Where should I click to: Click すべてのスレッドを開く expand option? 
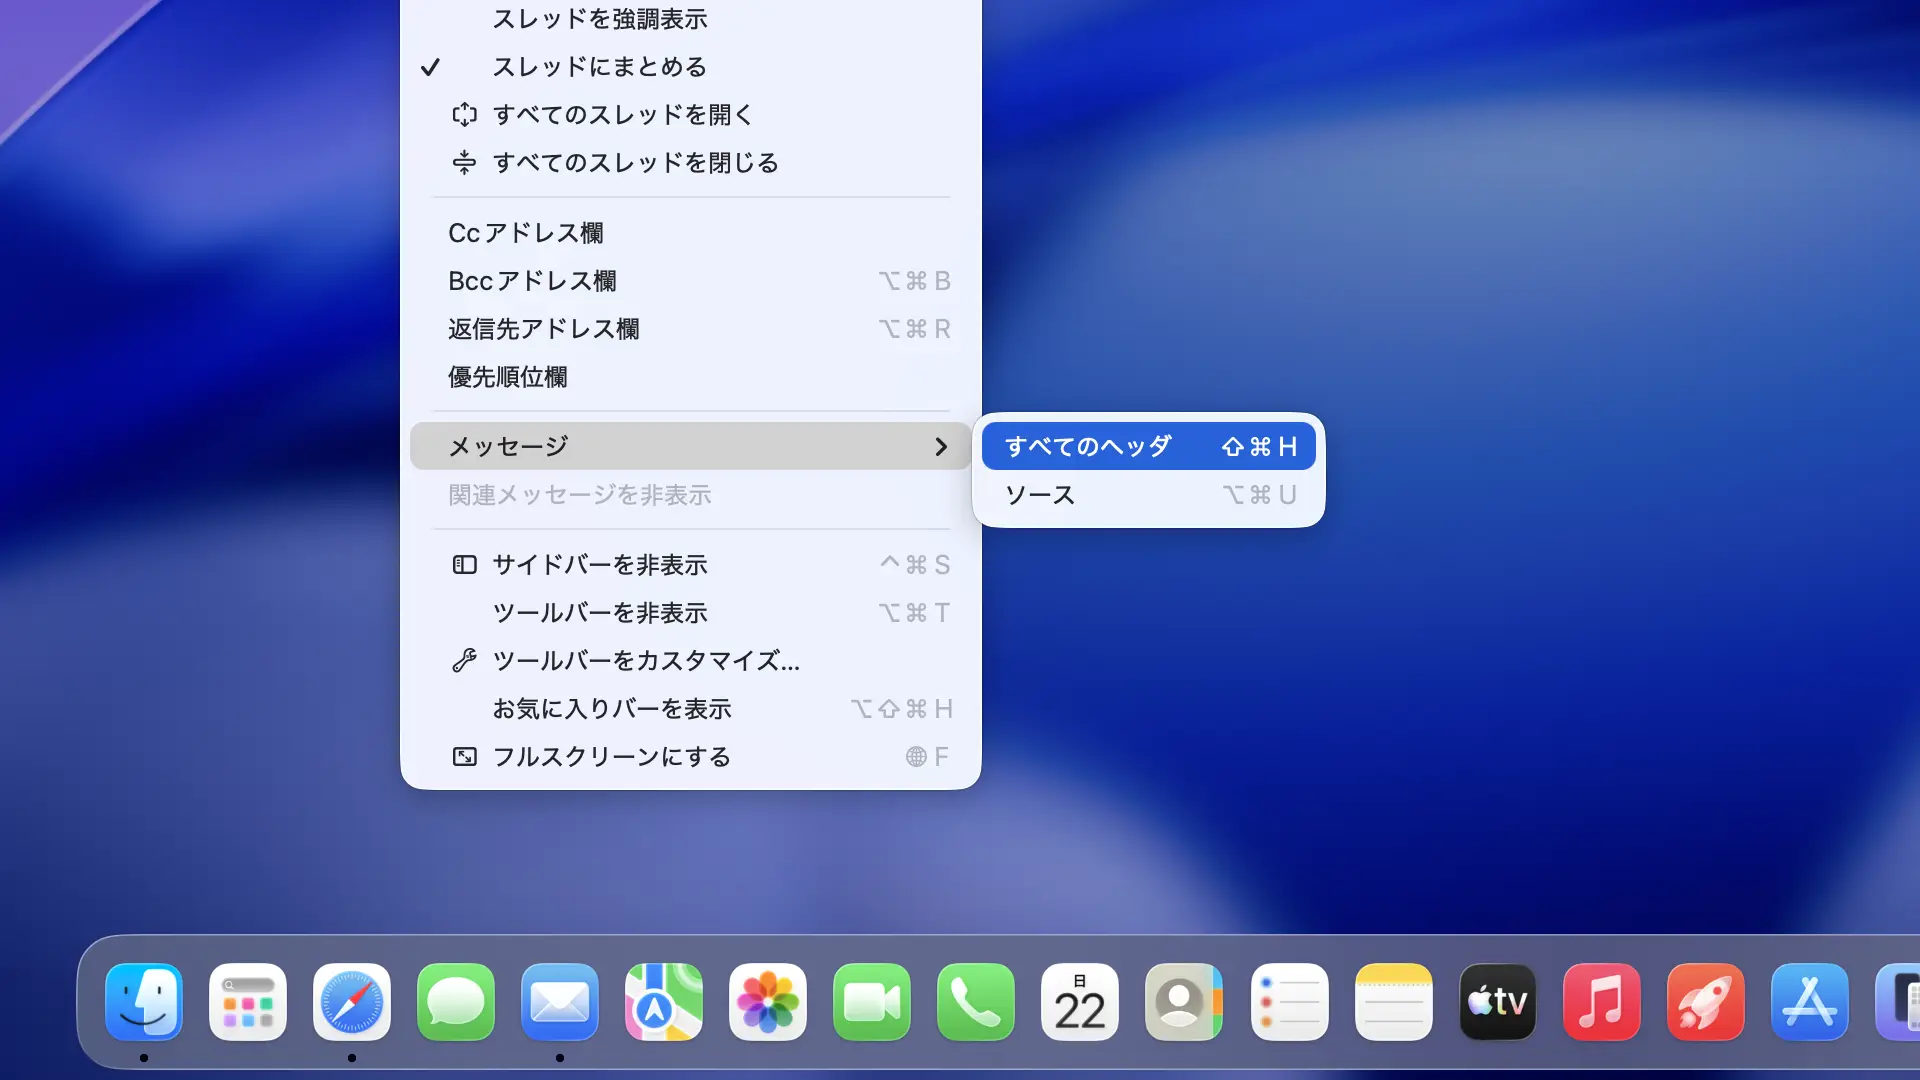pos(621,115)
